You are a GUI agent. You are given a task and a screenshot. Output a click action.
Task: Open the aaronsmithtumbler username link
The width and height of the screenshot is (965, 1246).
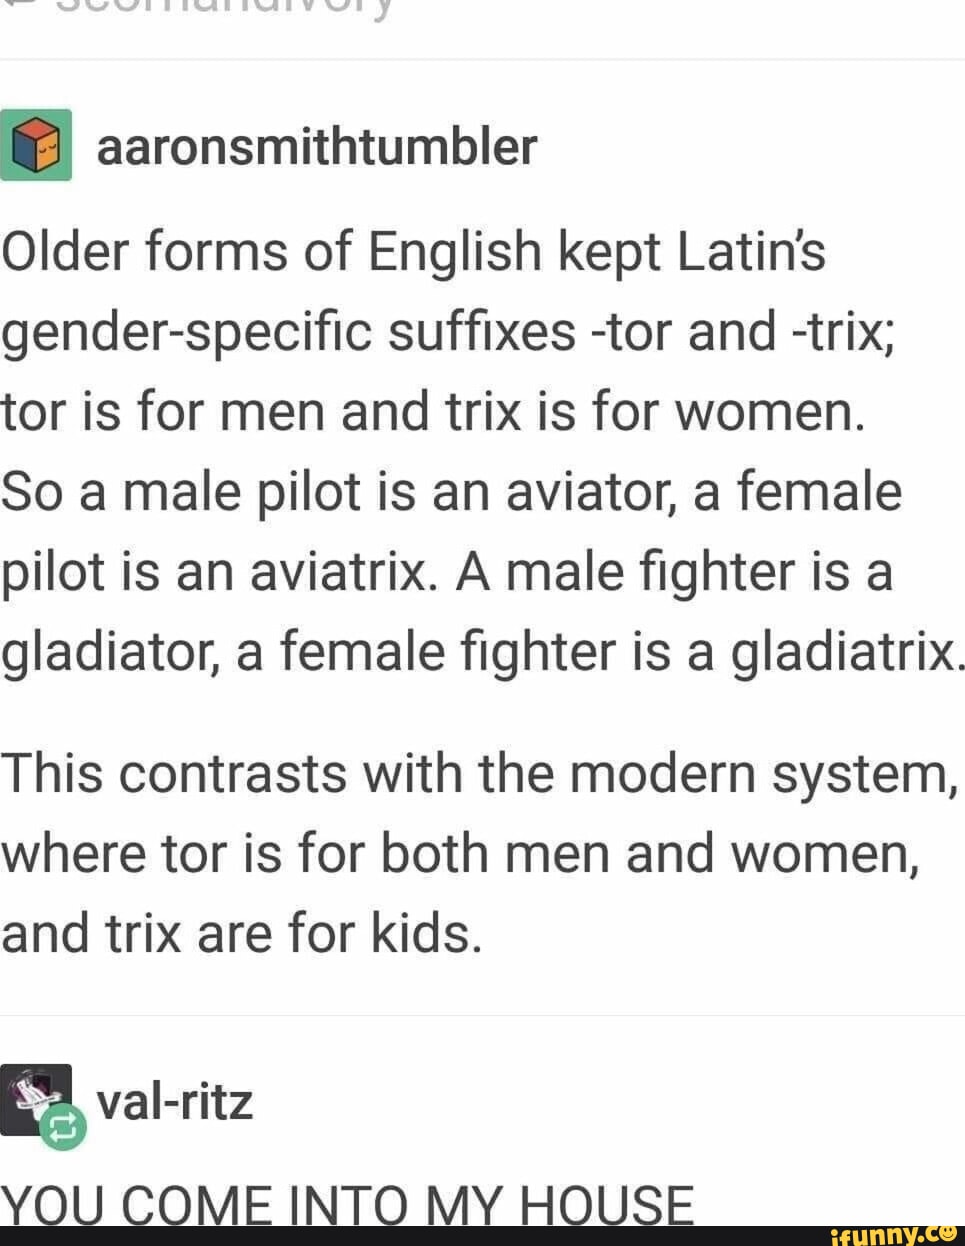(316, 147)
